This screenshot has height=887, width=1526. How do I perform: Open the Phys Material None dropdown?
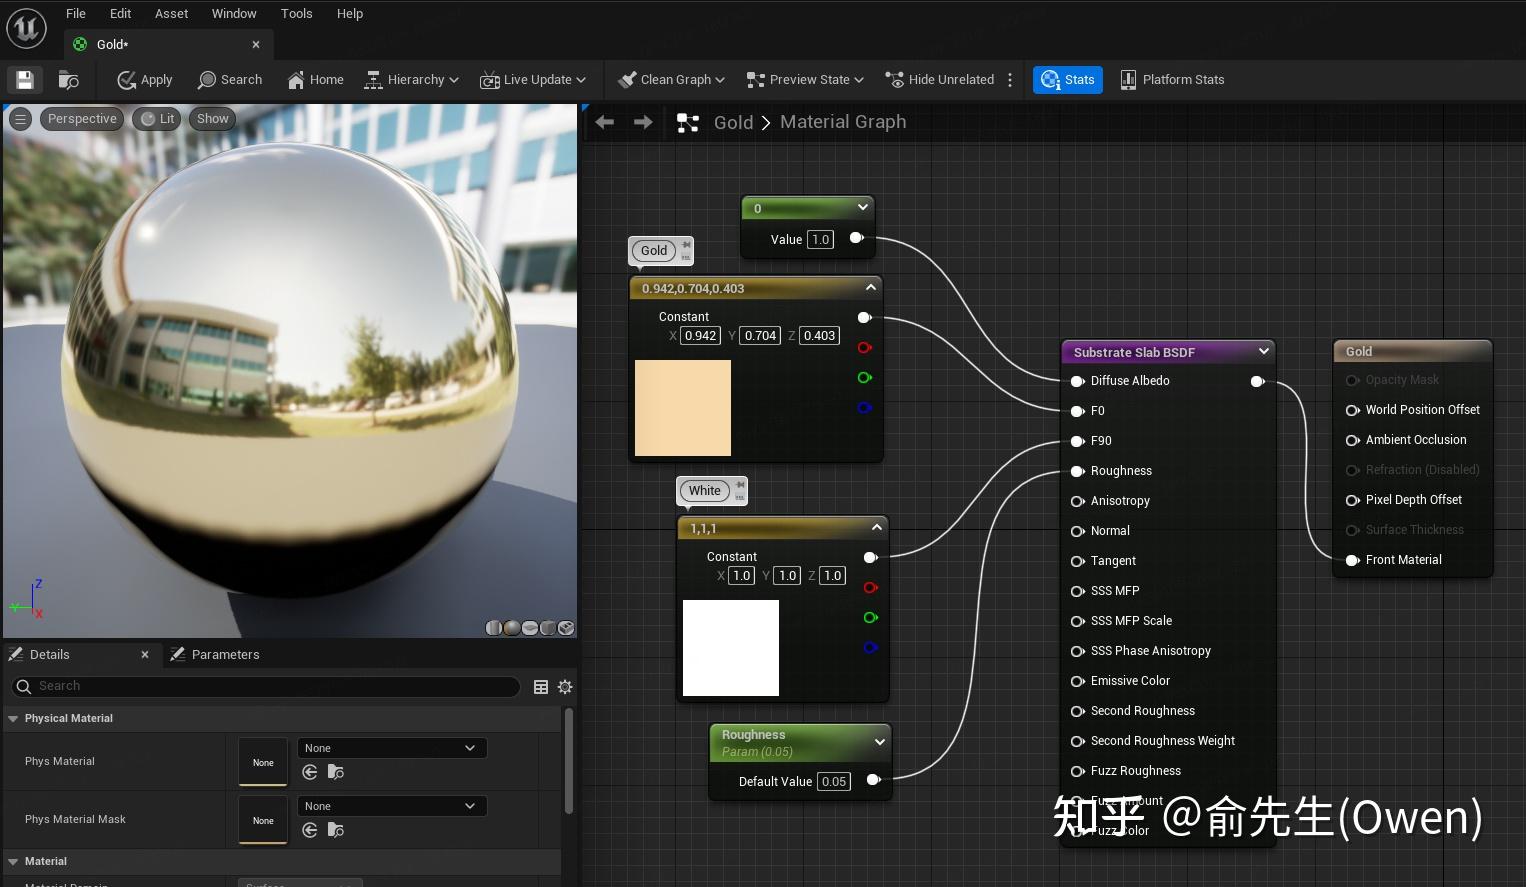[x=391, y=748]
